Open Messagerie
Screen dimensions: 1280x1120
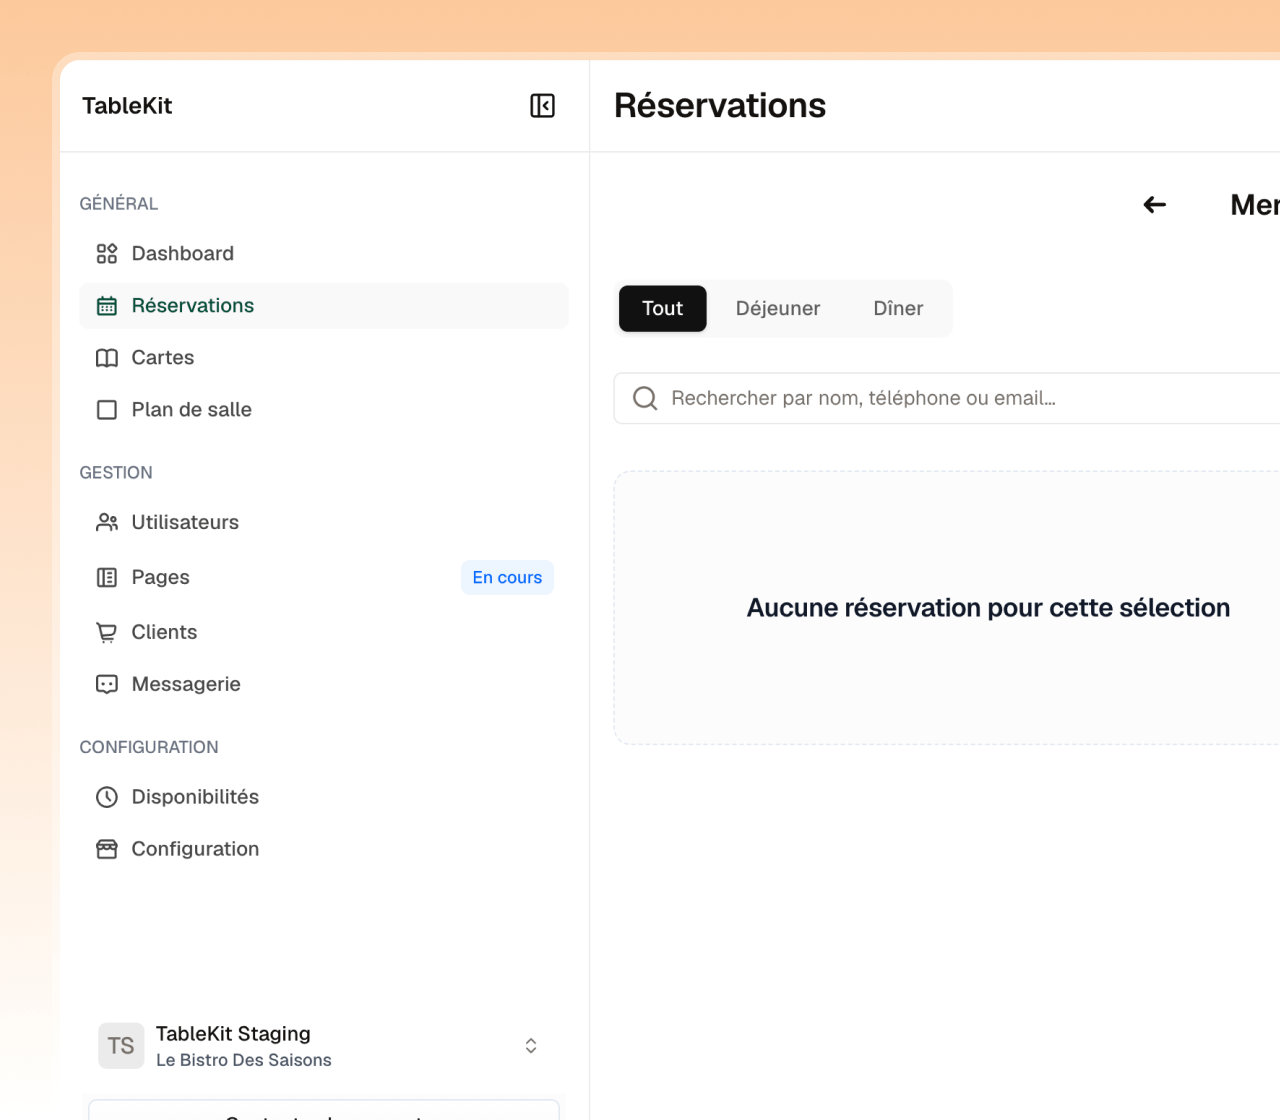pos(324,684)
